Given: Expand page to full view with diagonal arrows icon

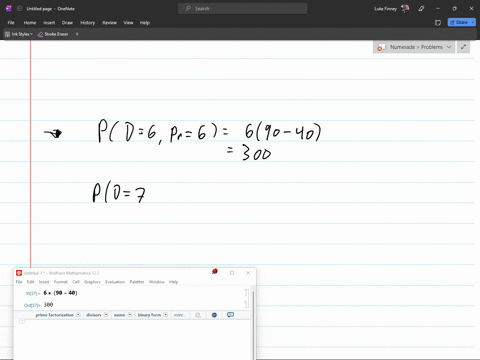Looking at the screenshot, I should (x=463, y=47).
